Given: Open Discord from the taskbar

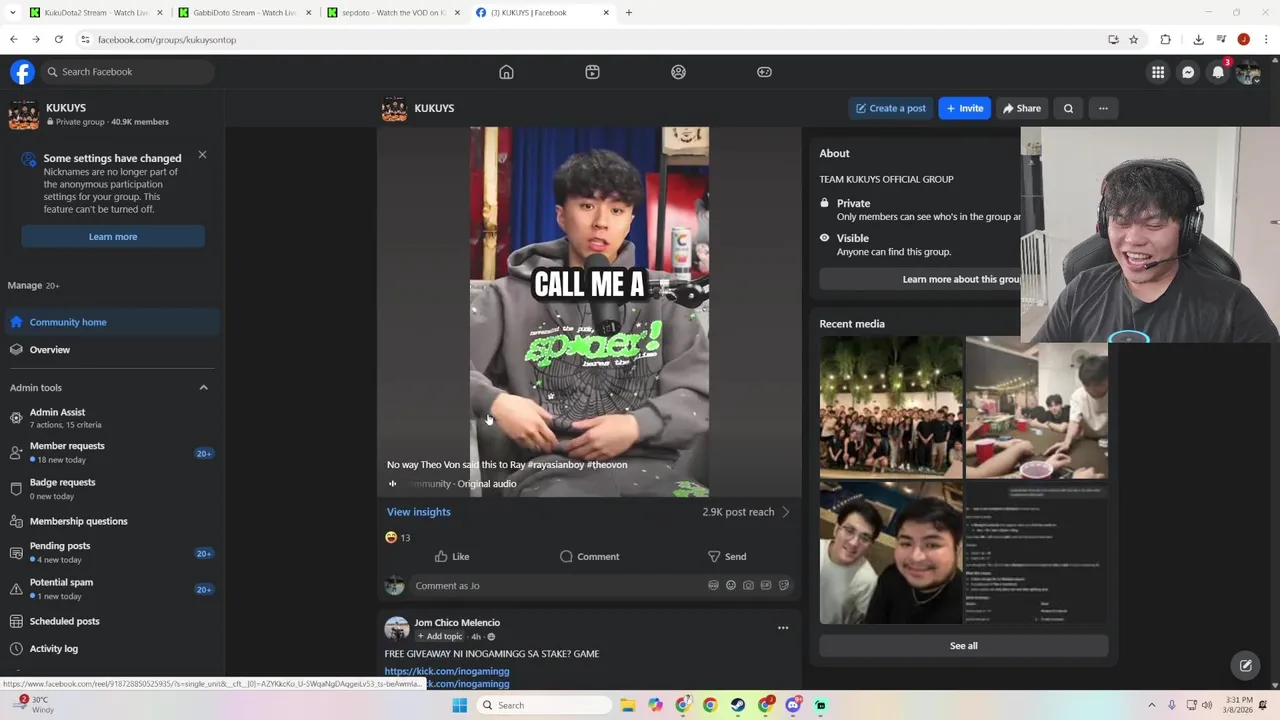Looking at the screenshot, I should click(x=793, y=705).
